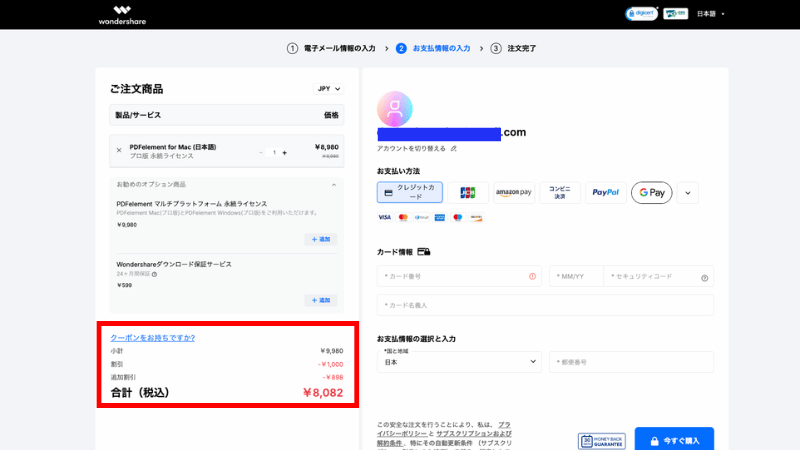This screenshot has width=800, height=450.
Task: Click the PDFelement price ¥8,980
Action: point(327,147)
